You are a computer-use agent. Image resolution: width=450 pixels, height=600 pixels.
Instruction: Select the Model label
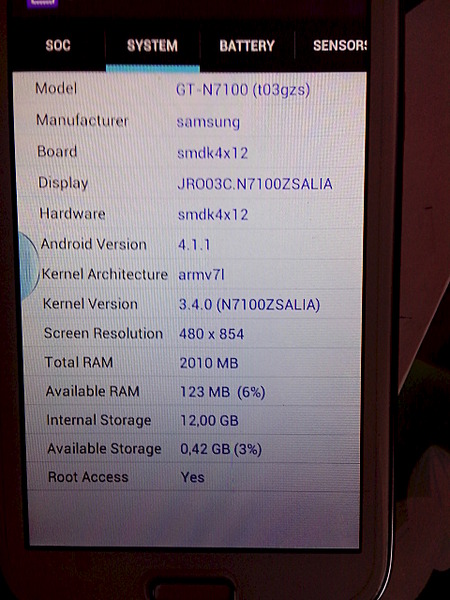tap(56, 88)
